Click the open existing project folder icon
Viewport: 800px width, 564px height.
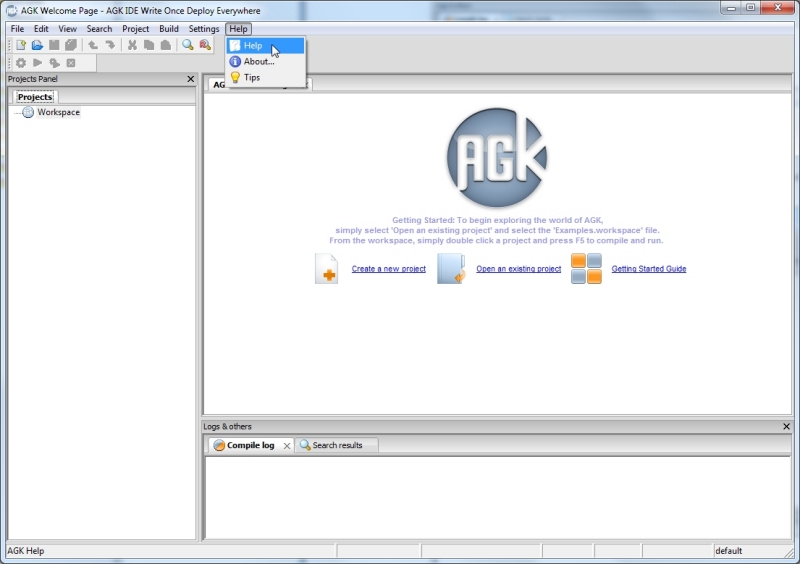(452, 268)
